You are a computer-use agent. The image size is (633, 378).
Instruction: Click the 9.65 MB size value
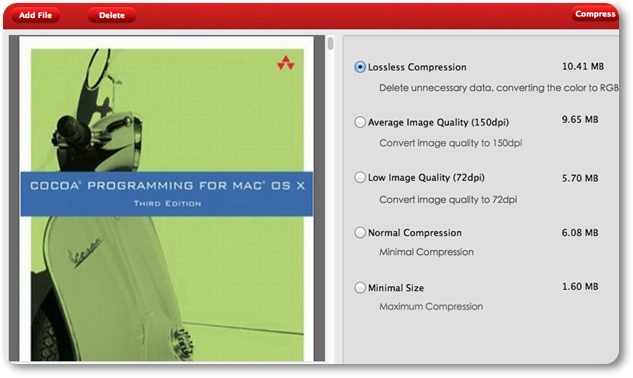pyautogui.click(x=580, y=120)
